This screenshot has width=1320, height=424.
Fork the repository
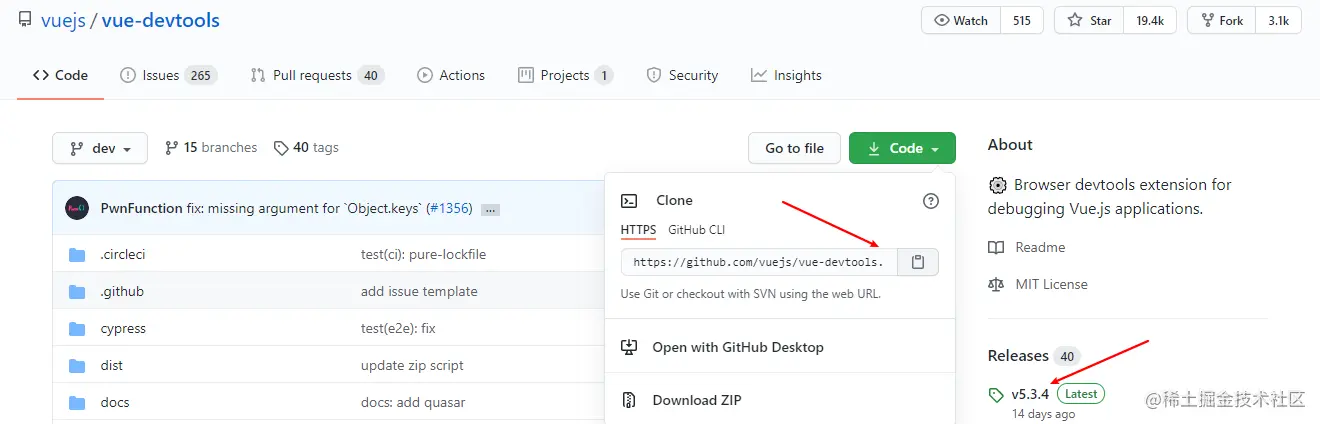click(x=1221, y=20)
